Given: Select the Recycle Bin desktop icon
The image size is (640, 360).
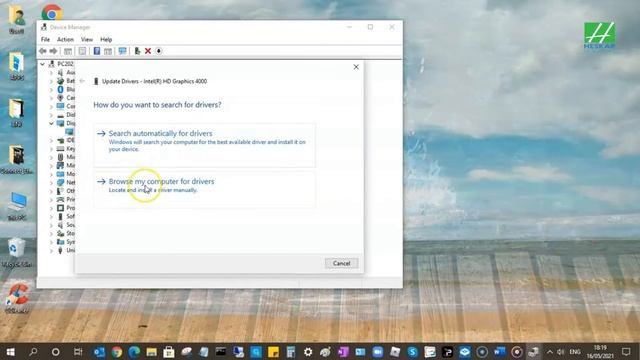Looking at the screenshot, I should [x=17, y=253].
